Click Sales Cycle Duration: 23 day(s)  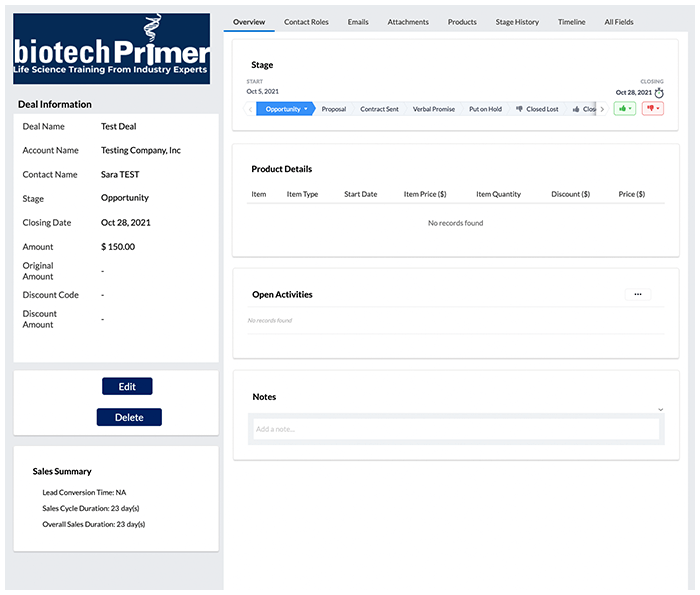coord(91,508)
